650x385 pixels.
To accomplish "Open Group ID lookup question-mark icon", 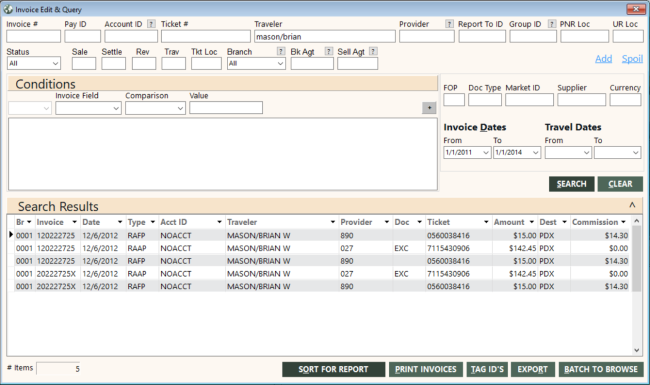I will [551, 24].
